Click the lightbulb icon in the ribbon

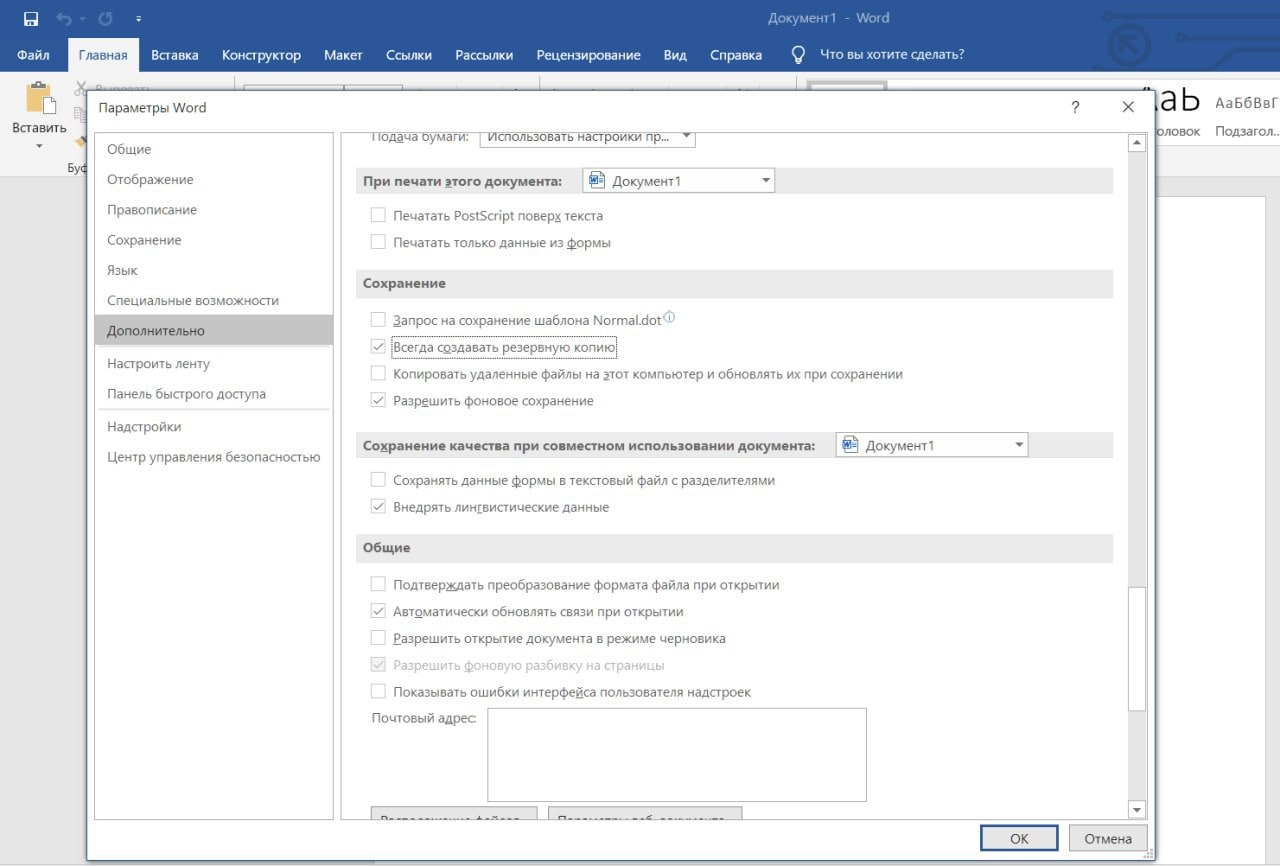[798, 55]
